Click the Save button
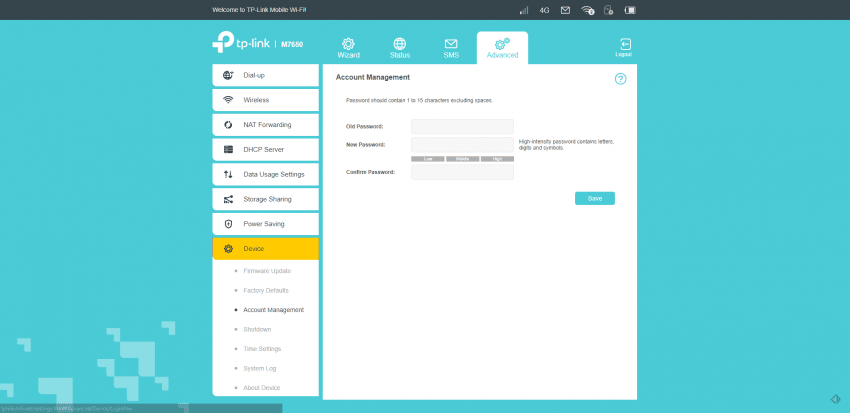Viewport: 850px width, 413px height. [595, 198]
